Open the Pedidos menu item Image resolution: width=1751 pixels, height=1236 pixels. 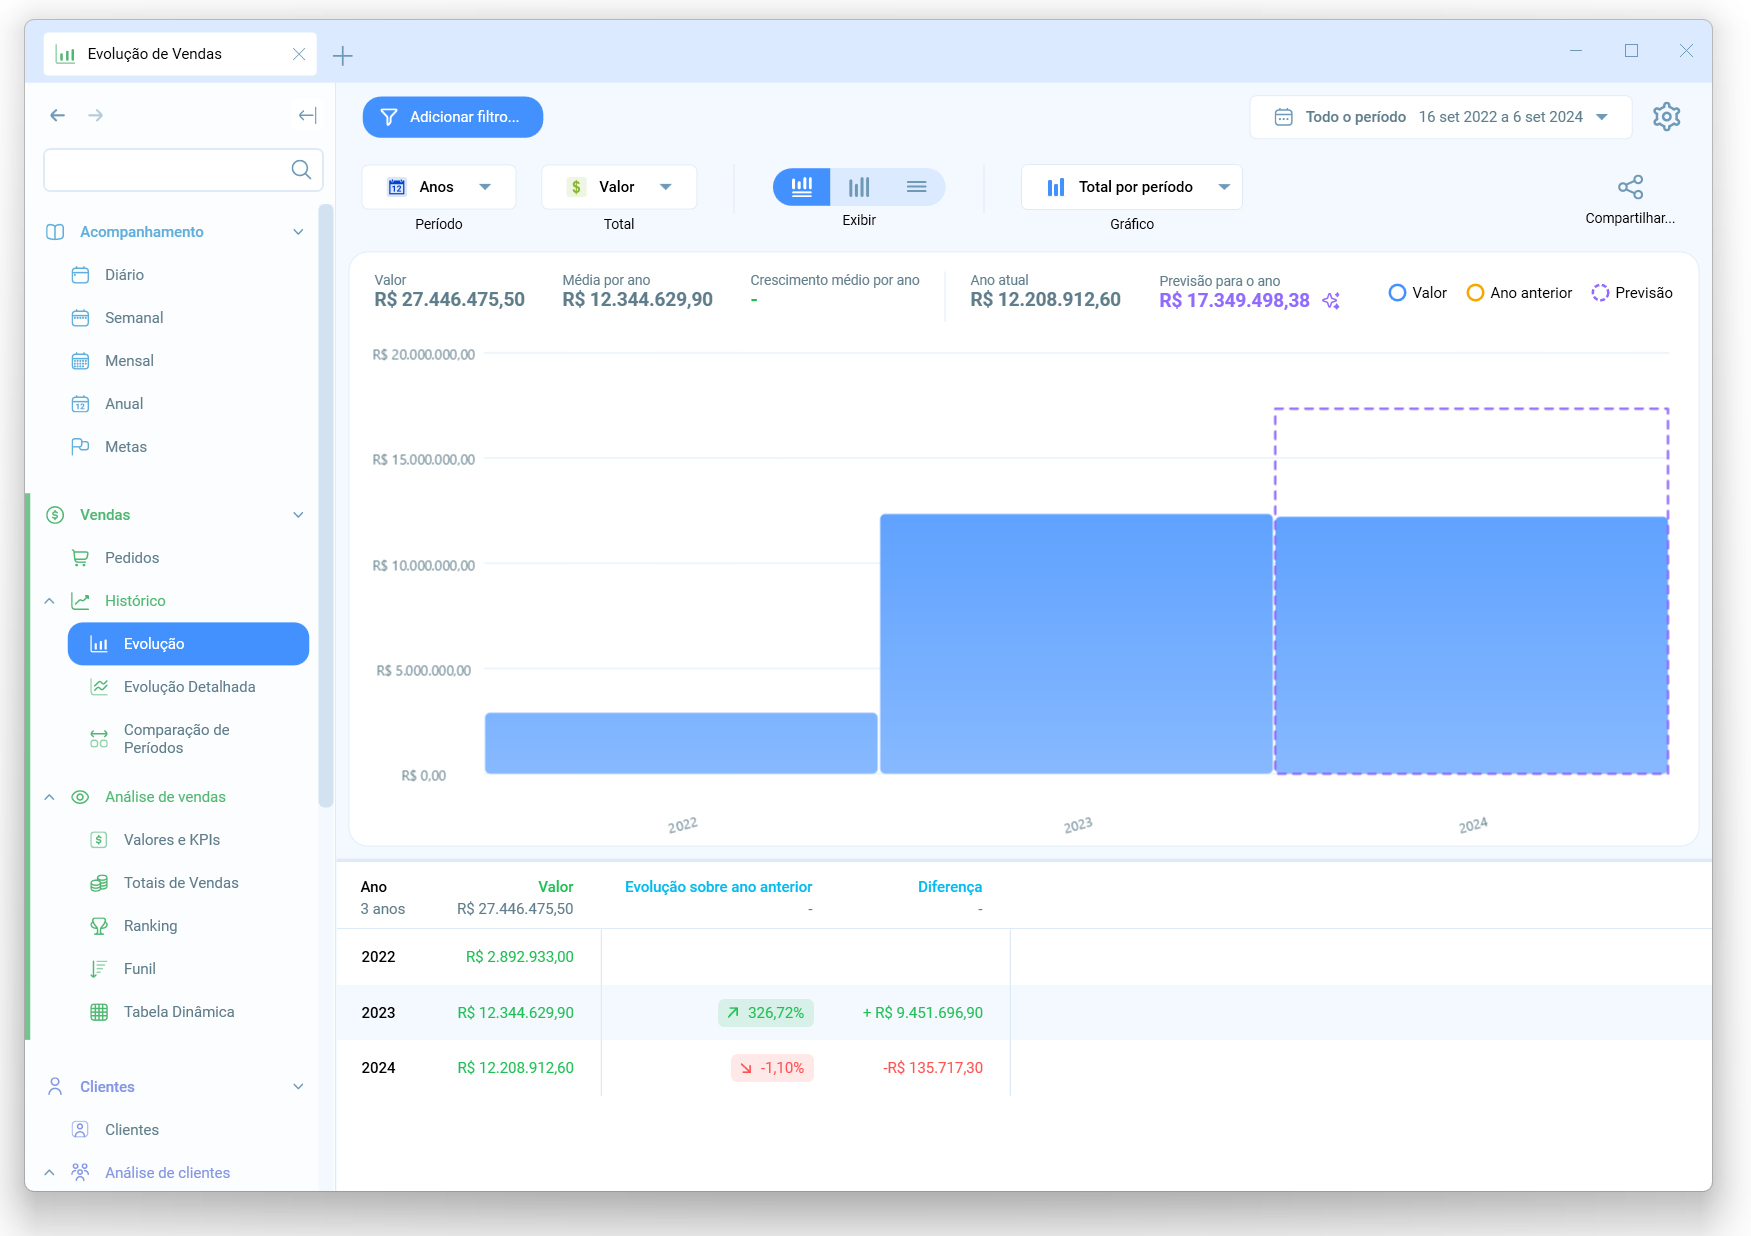click(132, 558)
